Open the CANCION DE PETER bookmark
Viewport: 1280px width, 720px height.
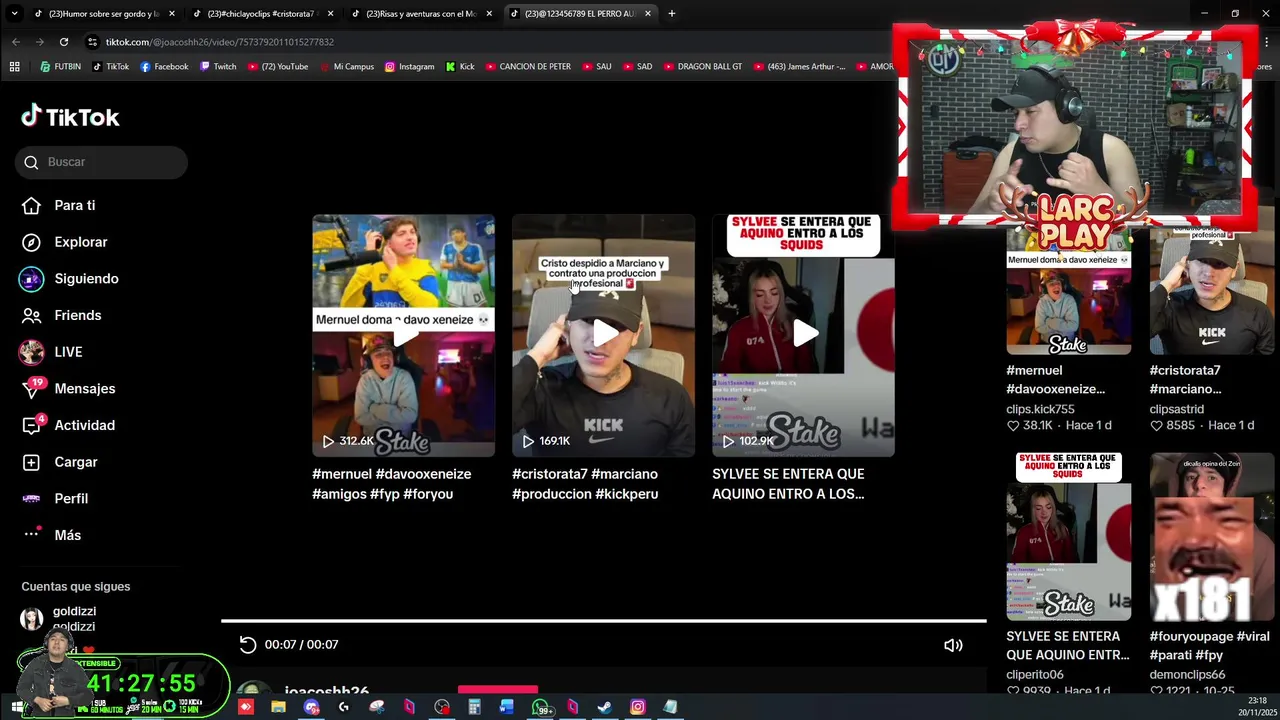pos(527,67)
